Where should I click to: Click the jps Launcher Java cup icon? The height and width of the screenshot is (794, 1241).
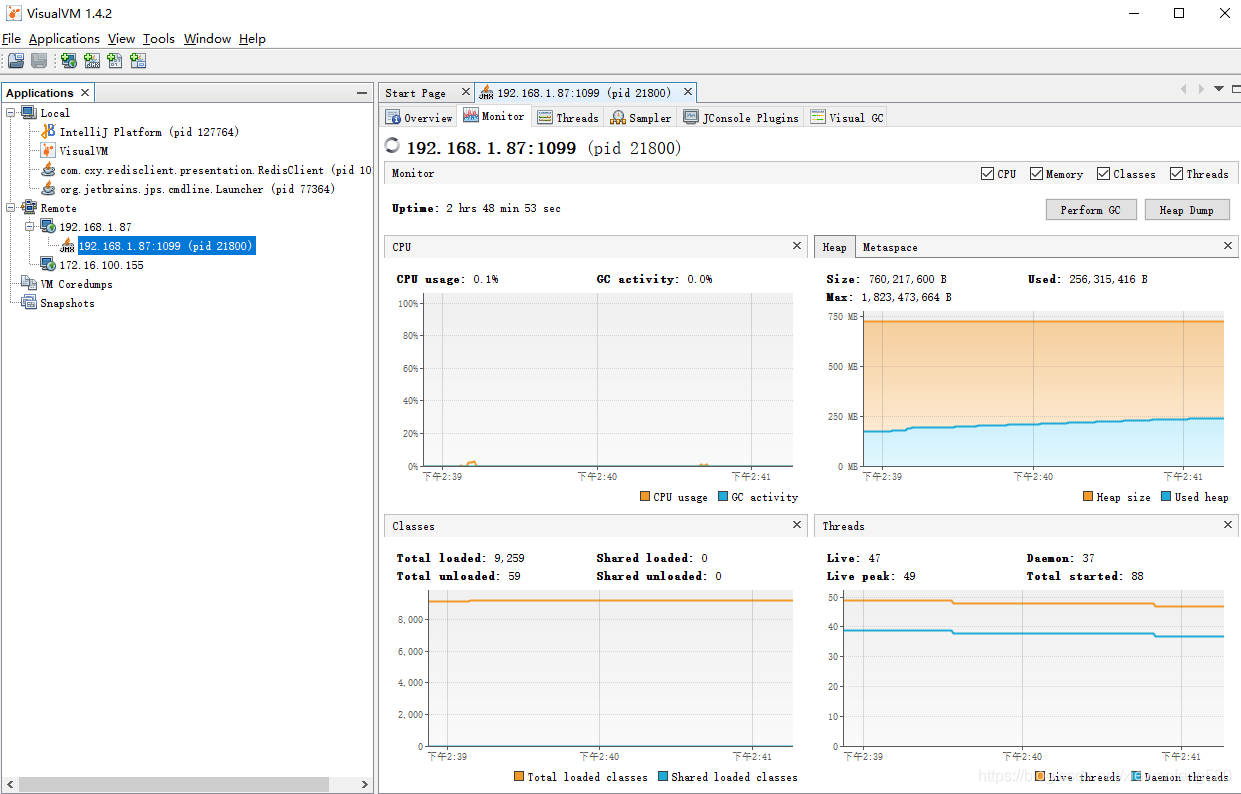tap(48, 189)
